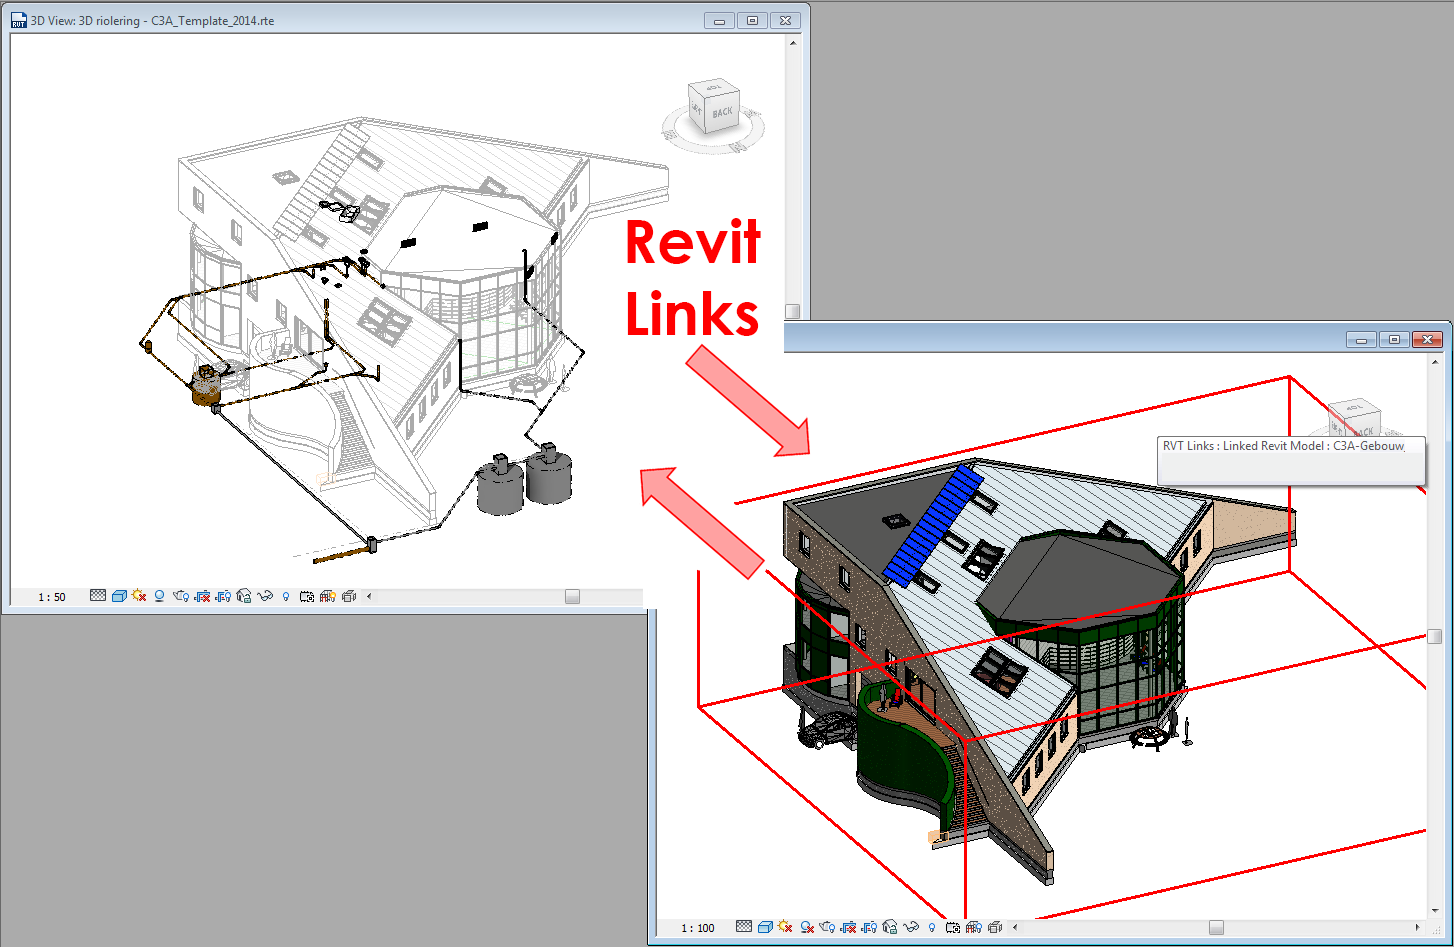Open Temporary Hide/Isolate glasses menu in riolering view

tap(265, 596)
